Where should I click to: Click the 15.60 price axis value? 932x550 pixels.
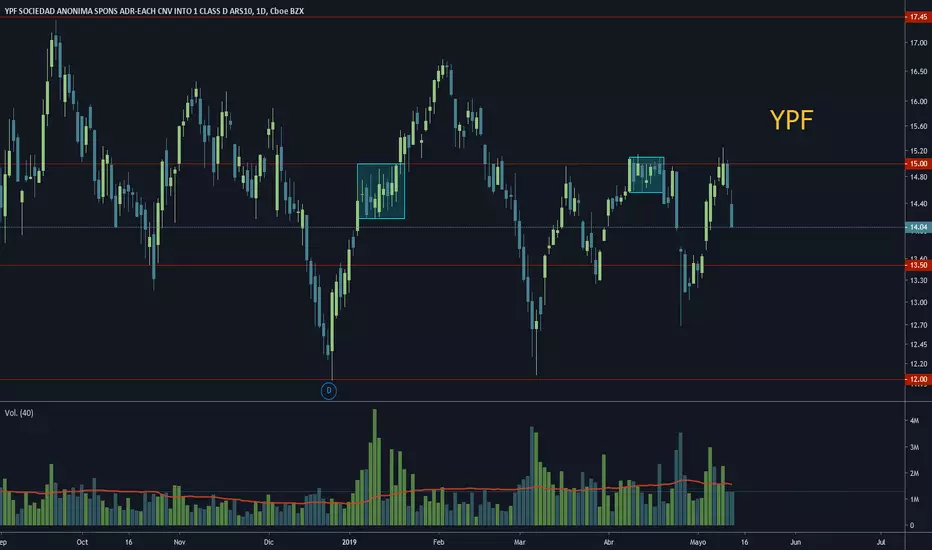point(918,126)
